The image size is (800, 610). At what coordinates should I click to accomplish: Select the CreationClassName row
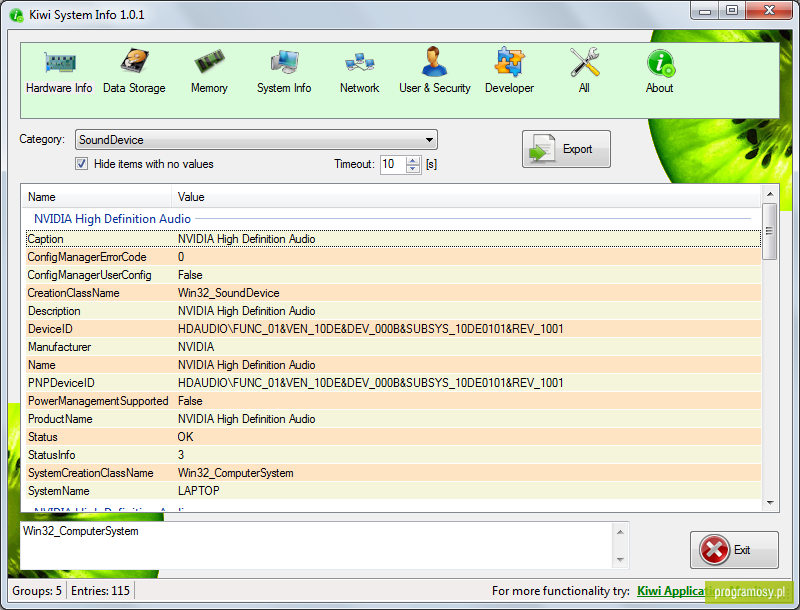pyautogui.click(x=393, y=293)
